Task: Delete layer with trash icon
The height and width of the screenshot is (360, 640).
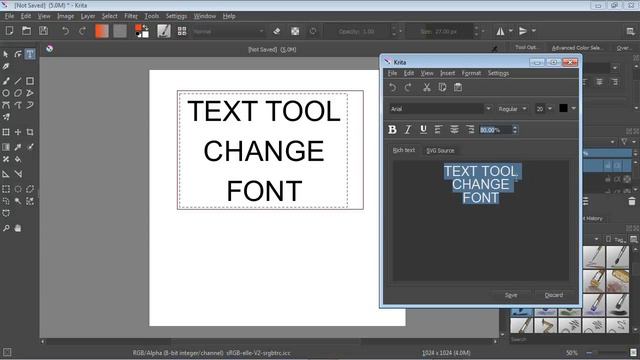Action: click(632, 201)
